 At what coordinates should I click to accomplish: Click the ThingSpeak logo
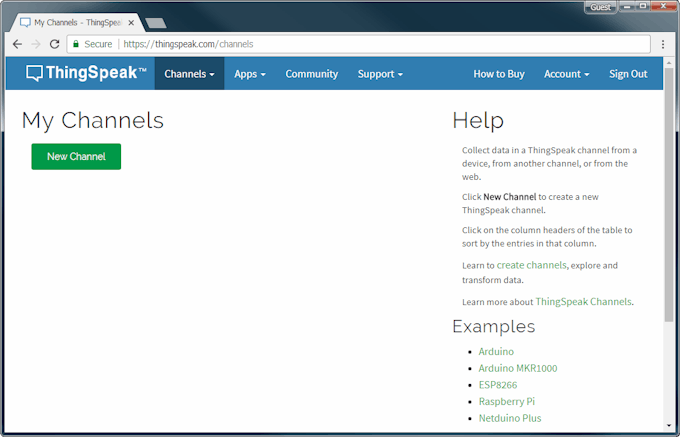(x=86, y=73)
